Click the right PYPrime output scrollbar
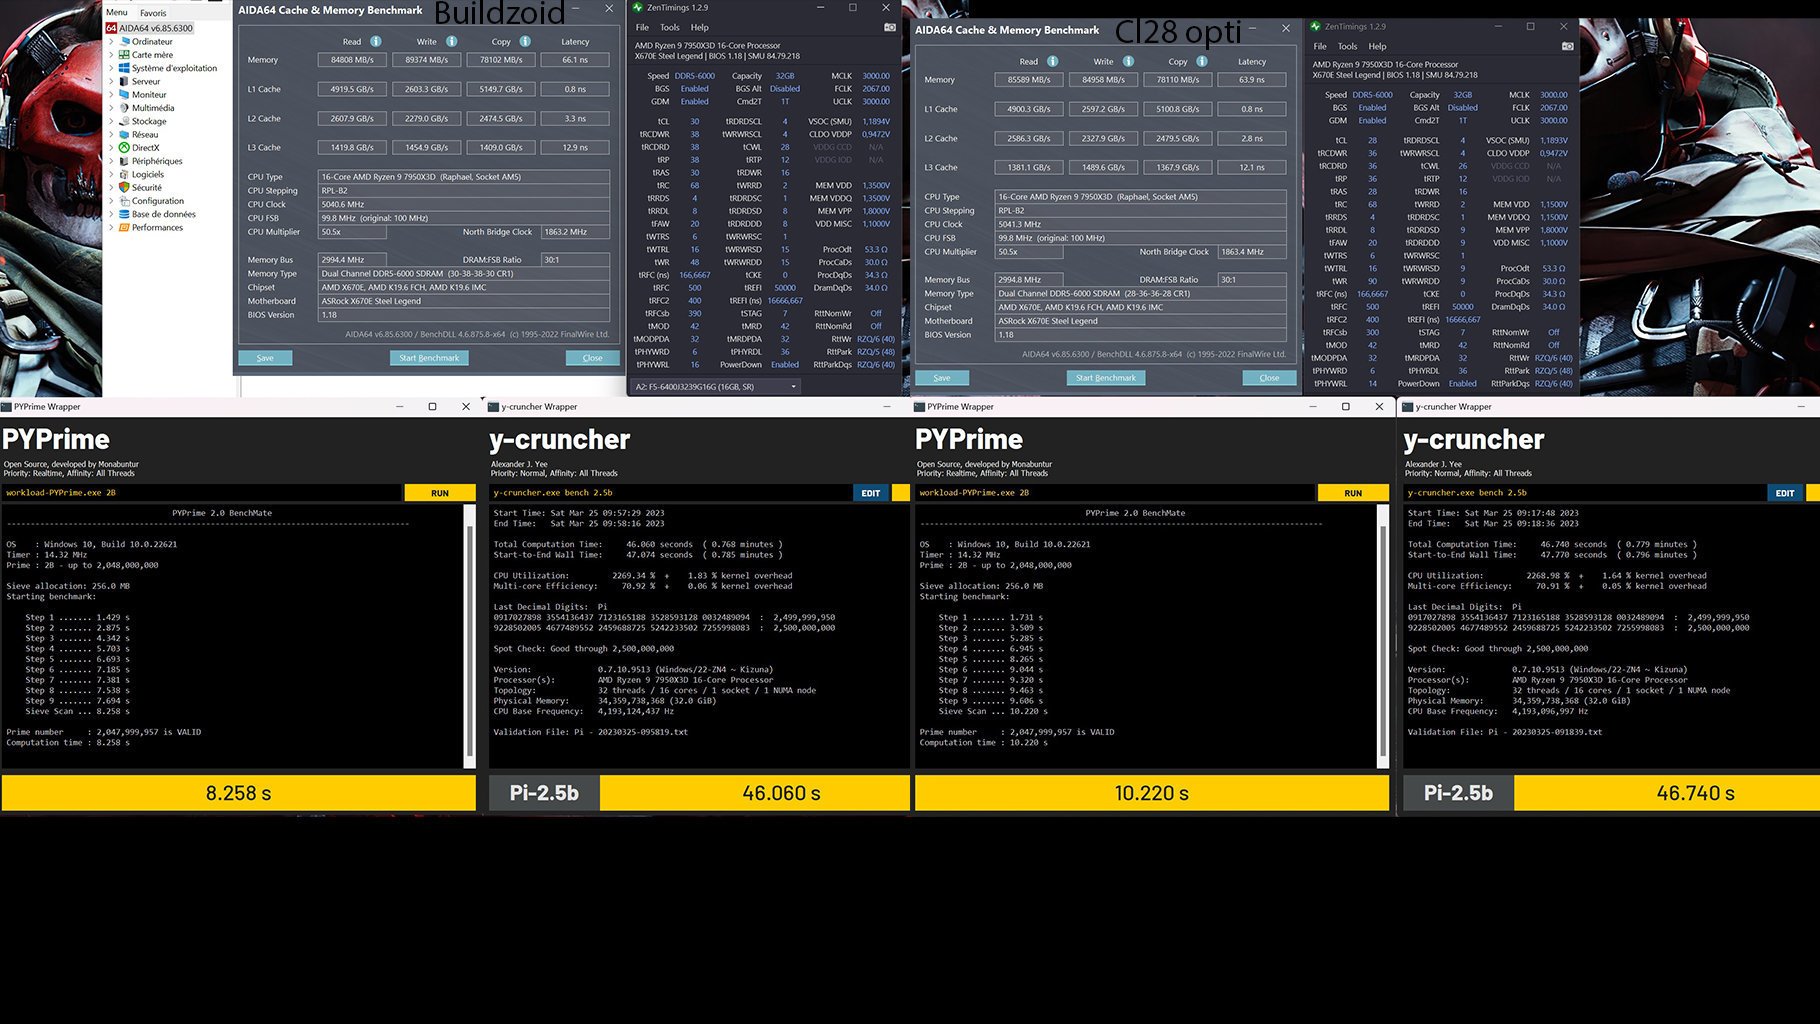The height and width of the screenshot is (1024, 1820). pyautogui.click(x=1384, y=637)
